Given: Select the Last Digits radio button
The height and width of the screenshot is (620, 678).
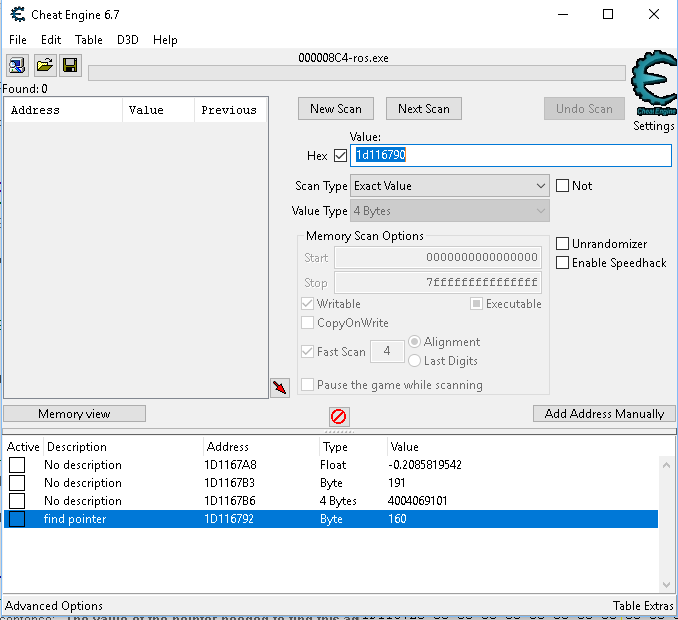Looking at the screenshot, I should tap(414, 361).
